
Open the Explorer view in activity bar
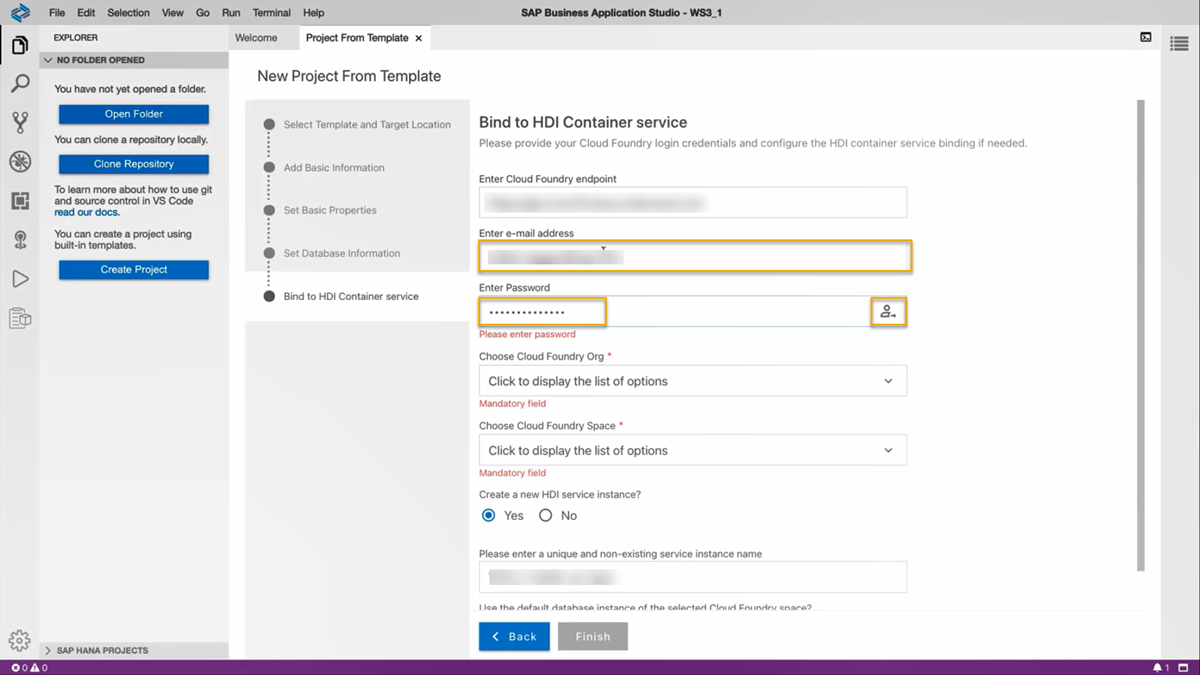20,45
